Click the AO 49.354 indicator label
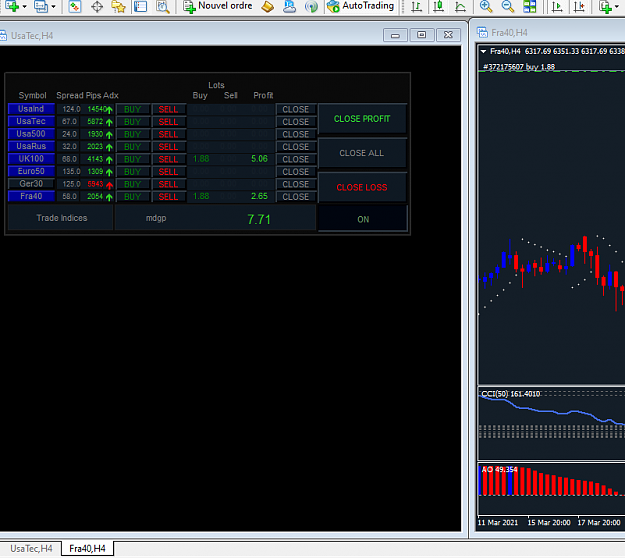625x558 pixels. coord(499,470)
